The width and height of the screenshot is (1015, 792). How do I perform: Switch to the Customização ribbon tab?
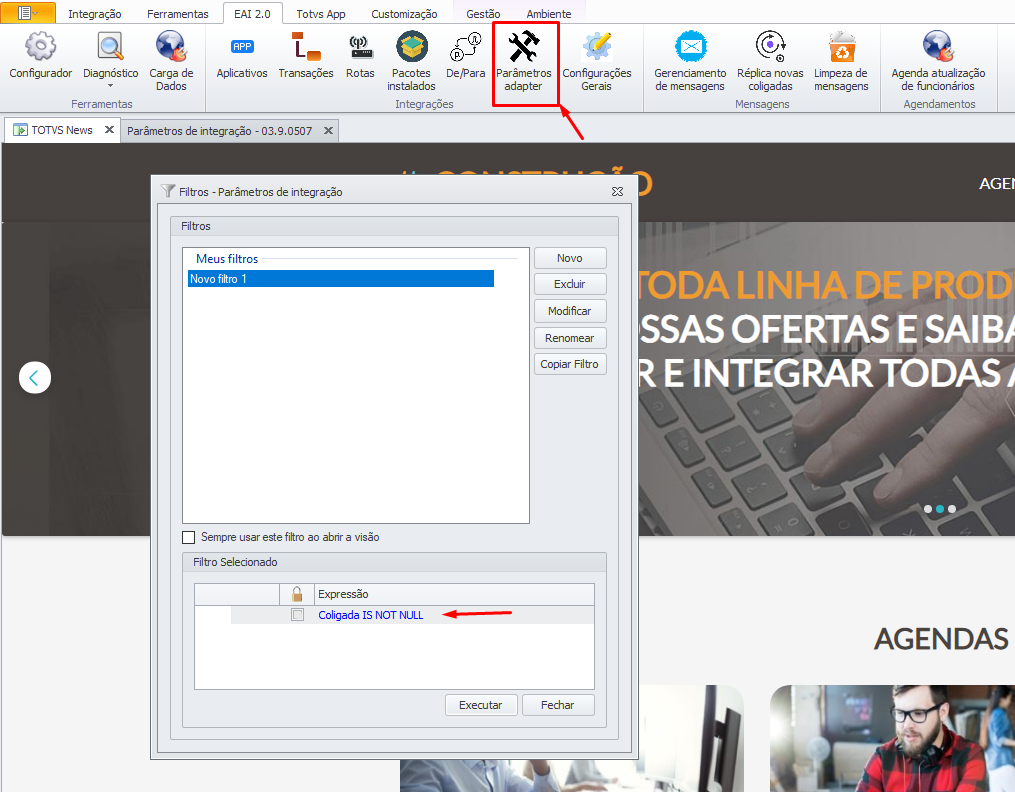tap(404, 14)
